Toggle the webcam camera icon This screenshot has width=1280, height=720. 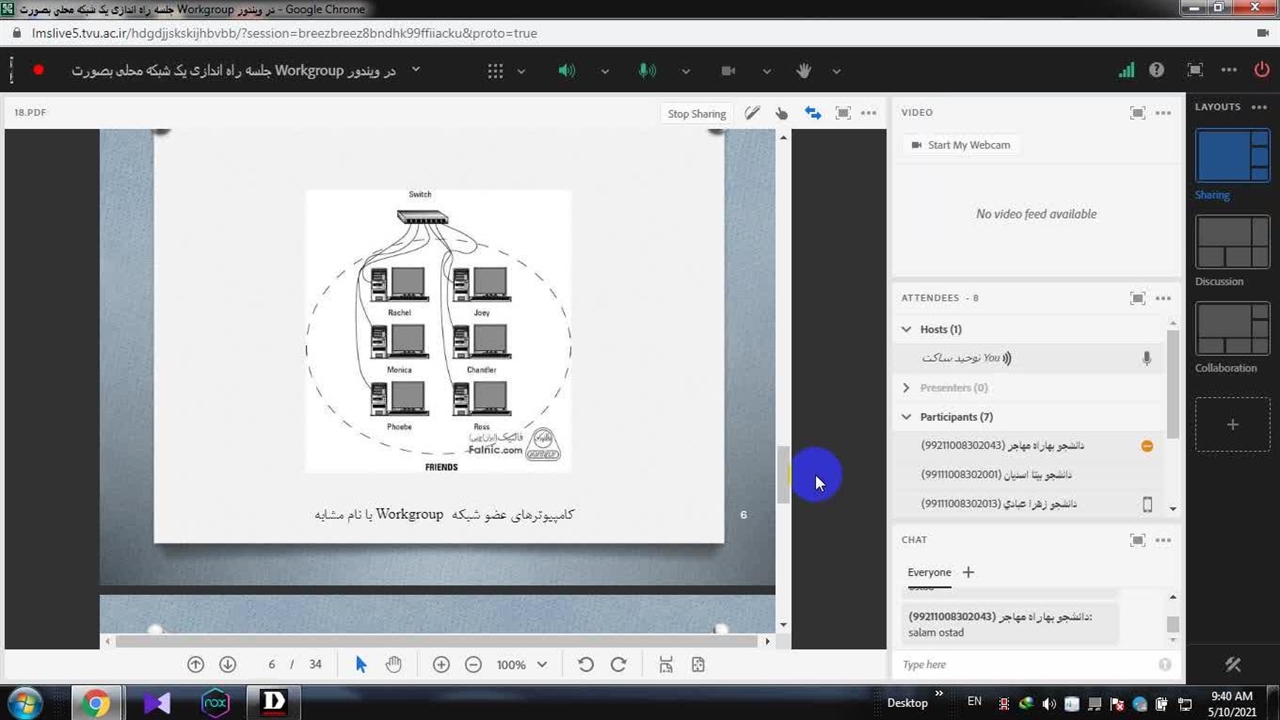(728, 71)
